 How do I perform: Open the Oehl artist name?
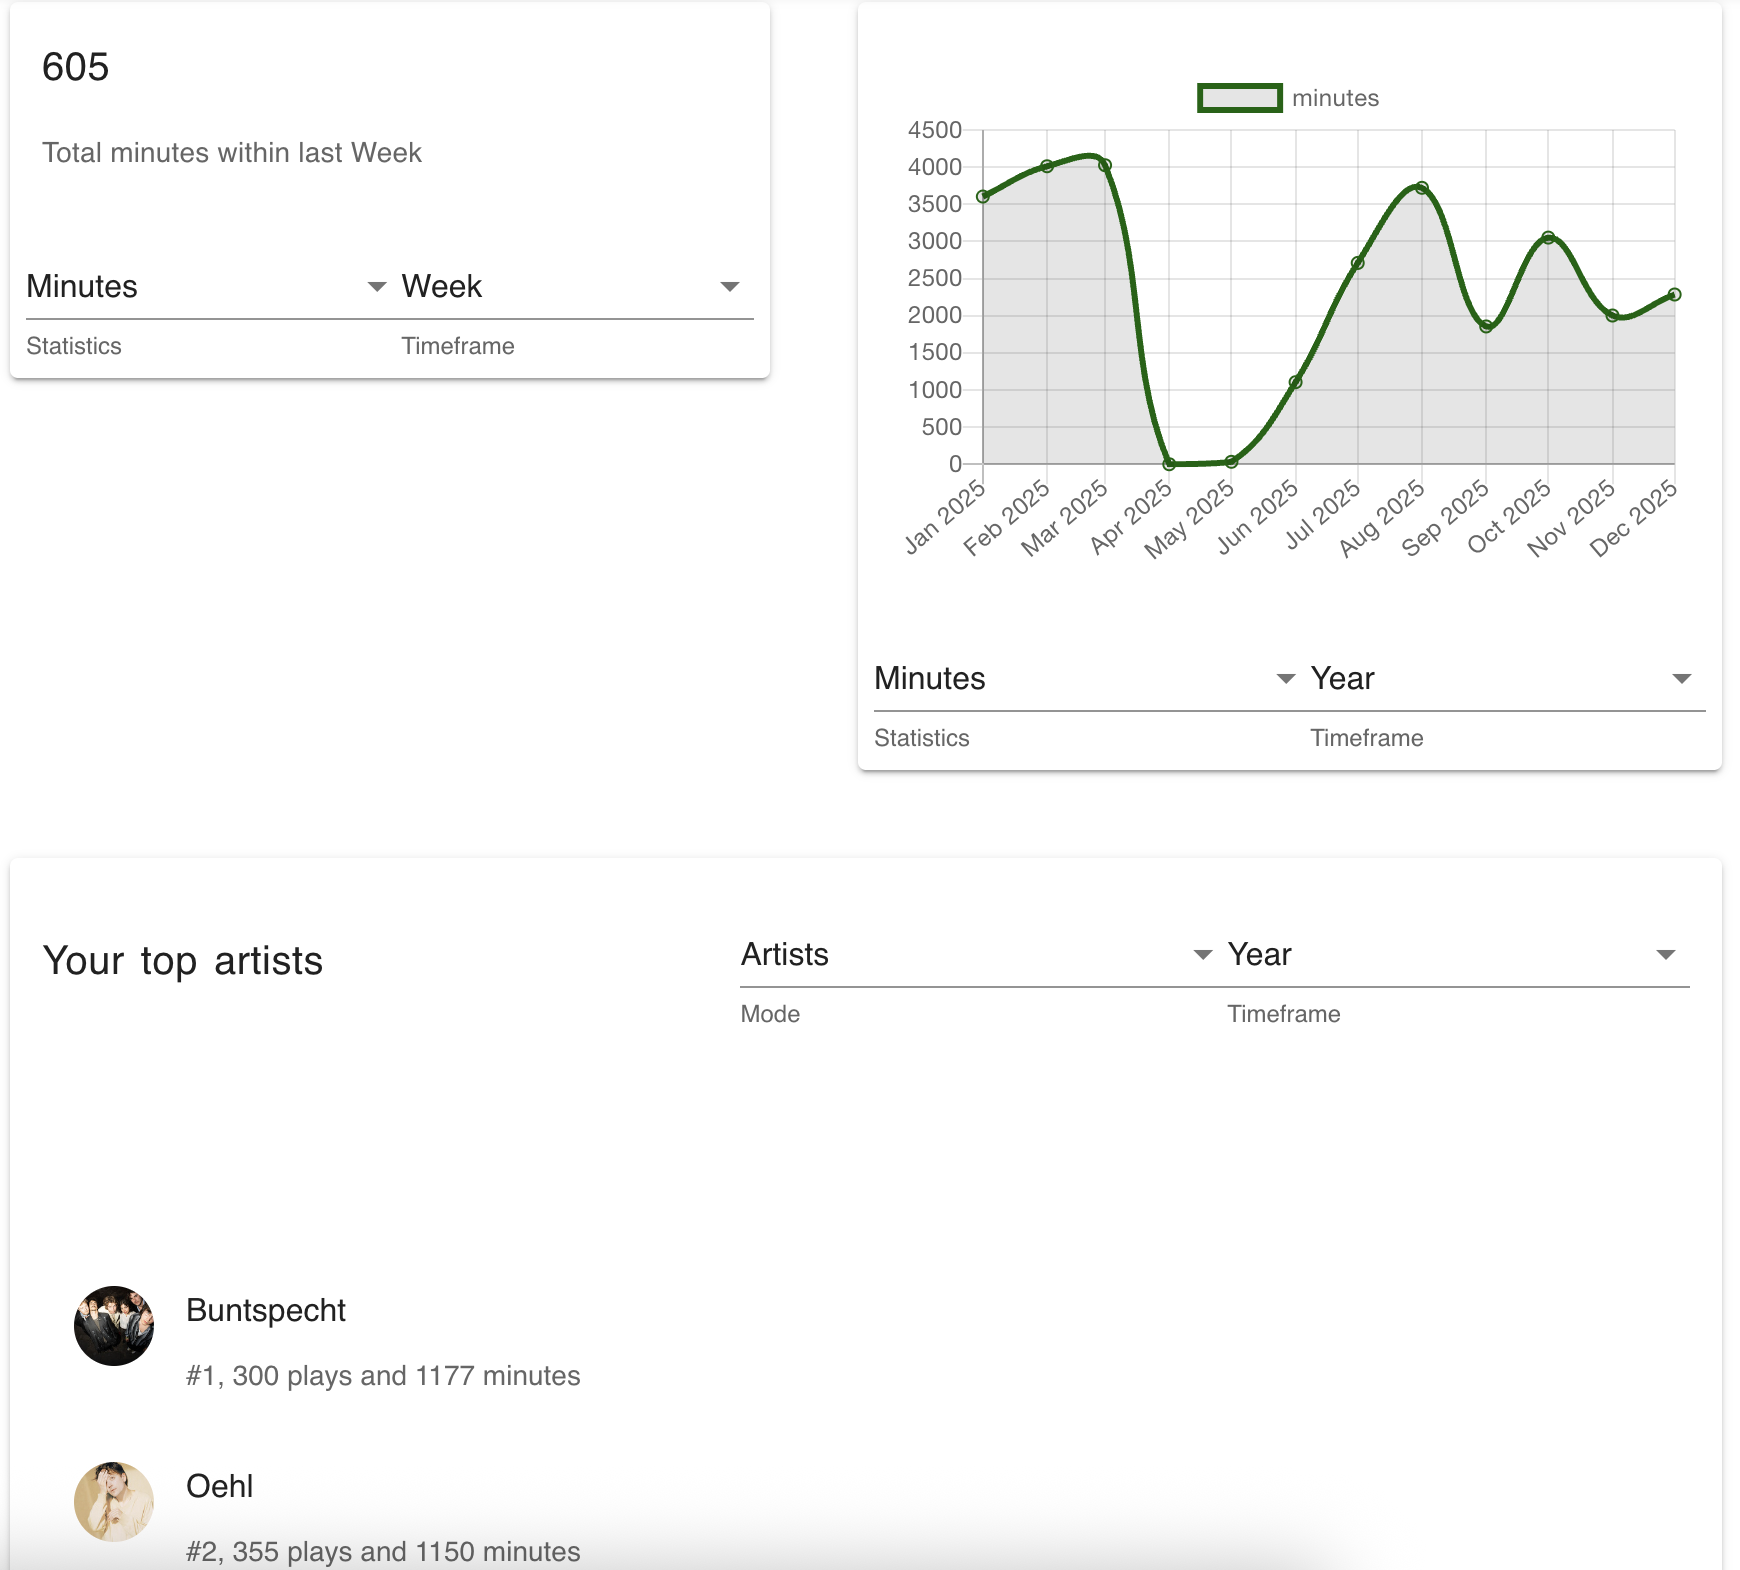[x=220, y=1486]
